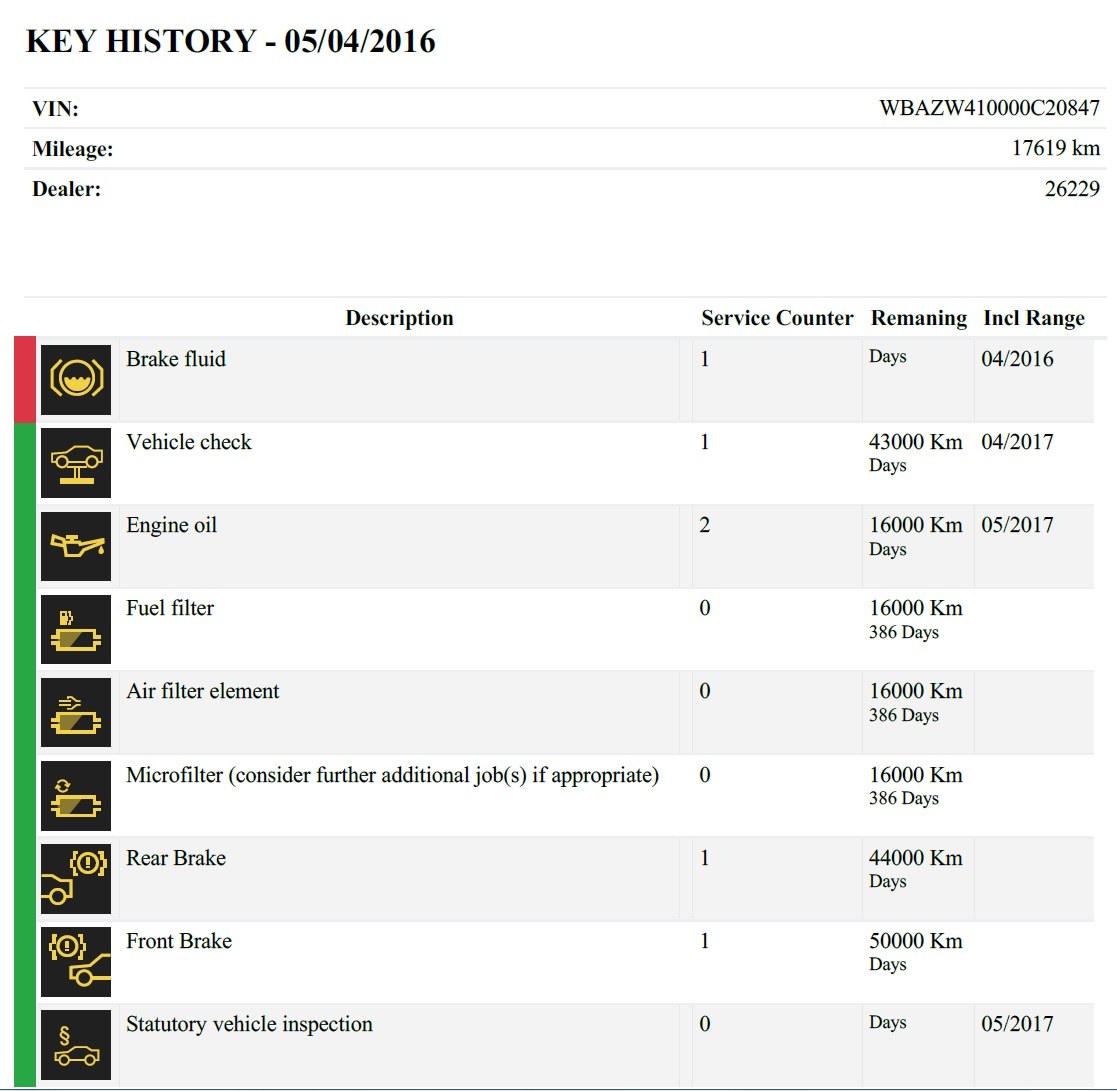The image size is (1117, 1091).
Task: Select the Microfilter recirculation icon
Action: (x=76, y=795)
